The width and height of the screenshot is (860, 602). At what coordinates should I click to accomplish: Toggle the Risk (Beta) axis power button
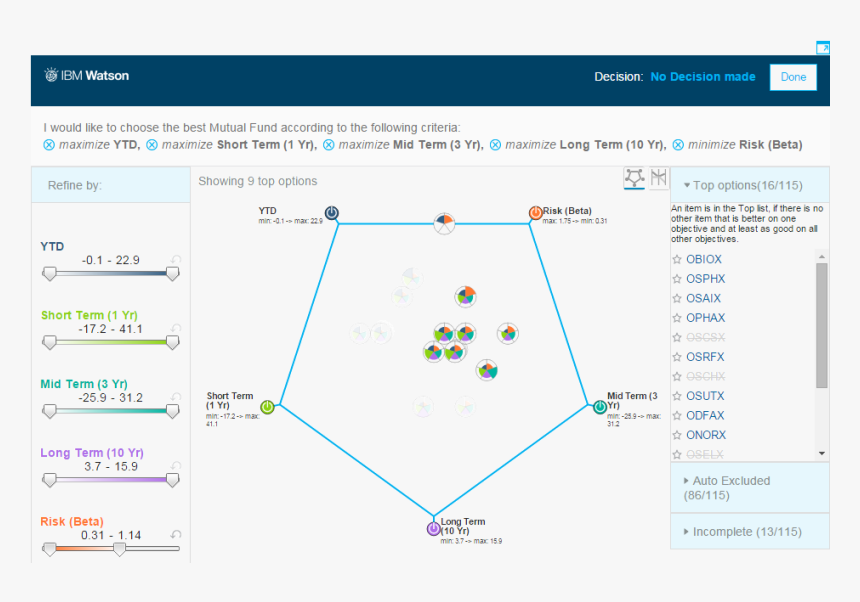[535, 213]
